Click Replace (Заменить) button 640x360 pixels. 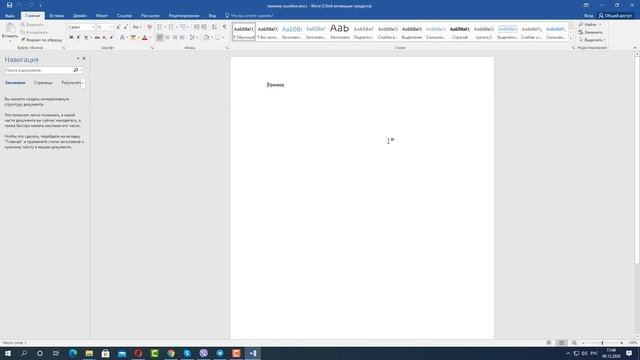[591, 32]
